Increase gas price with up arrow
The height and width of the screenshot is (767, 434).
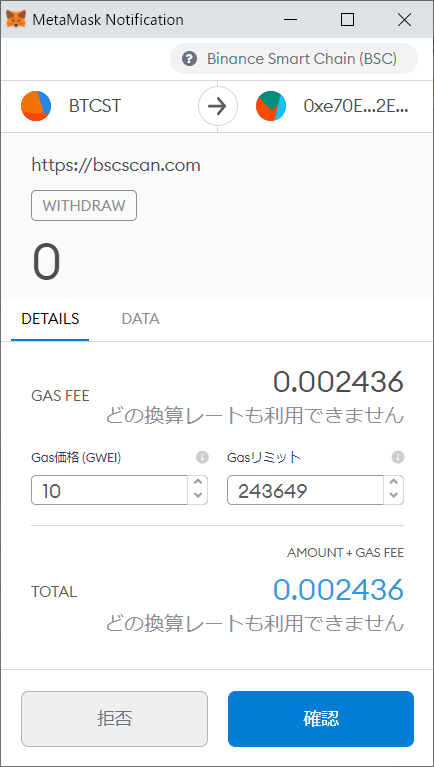198,482
